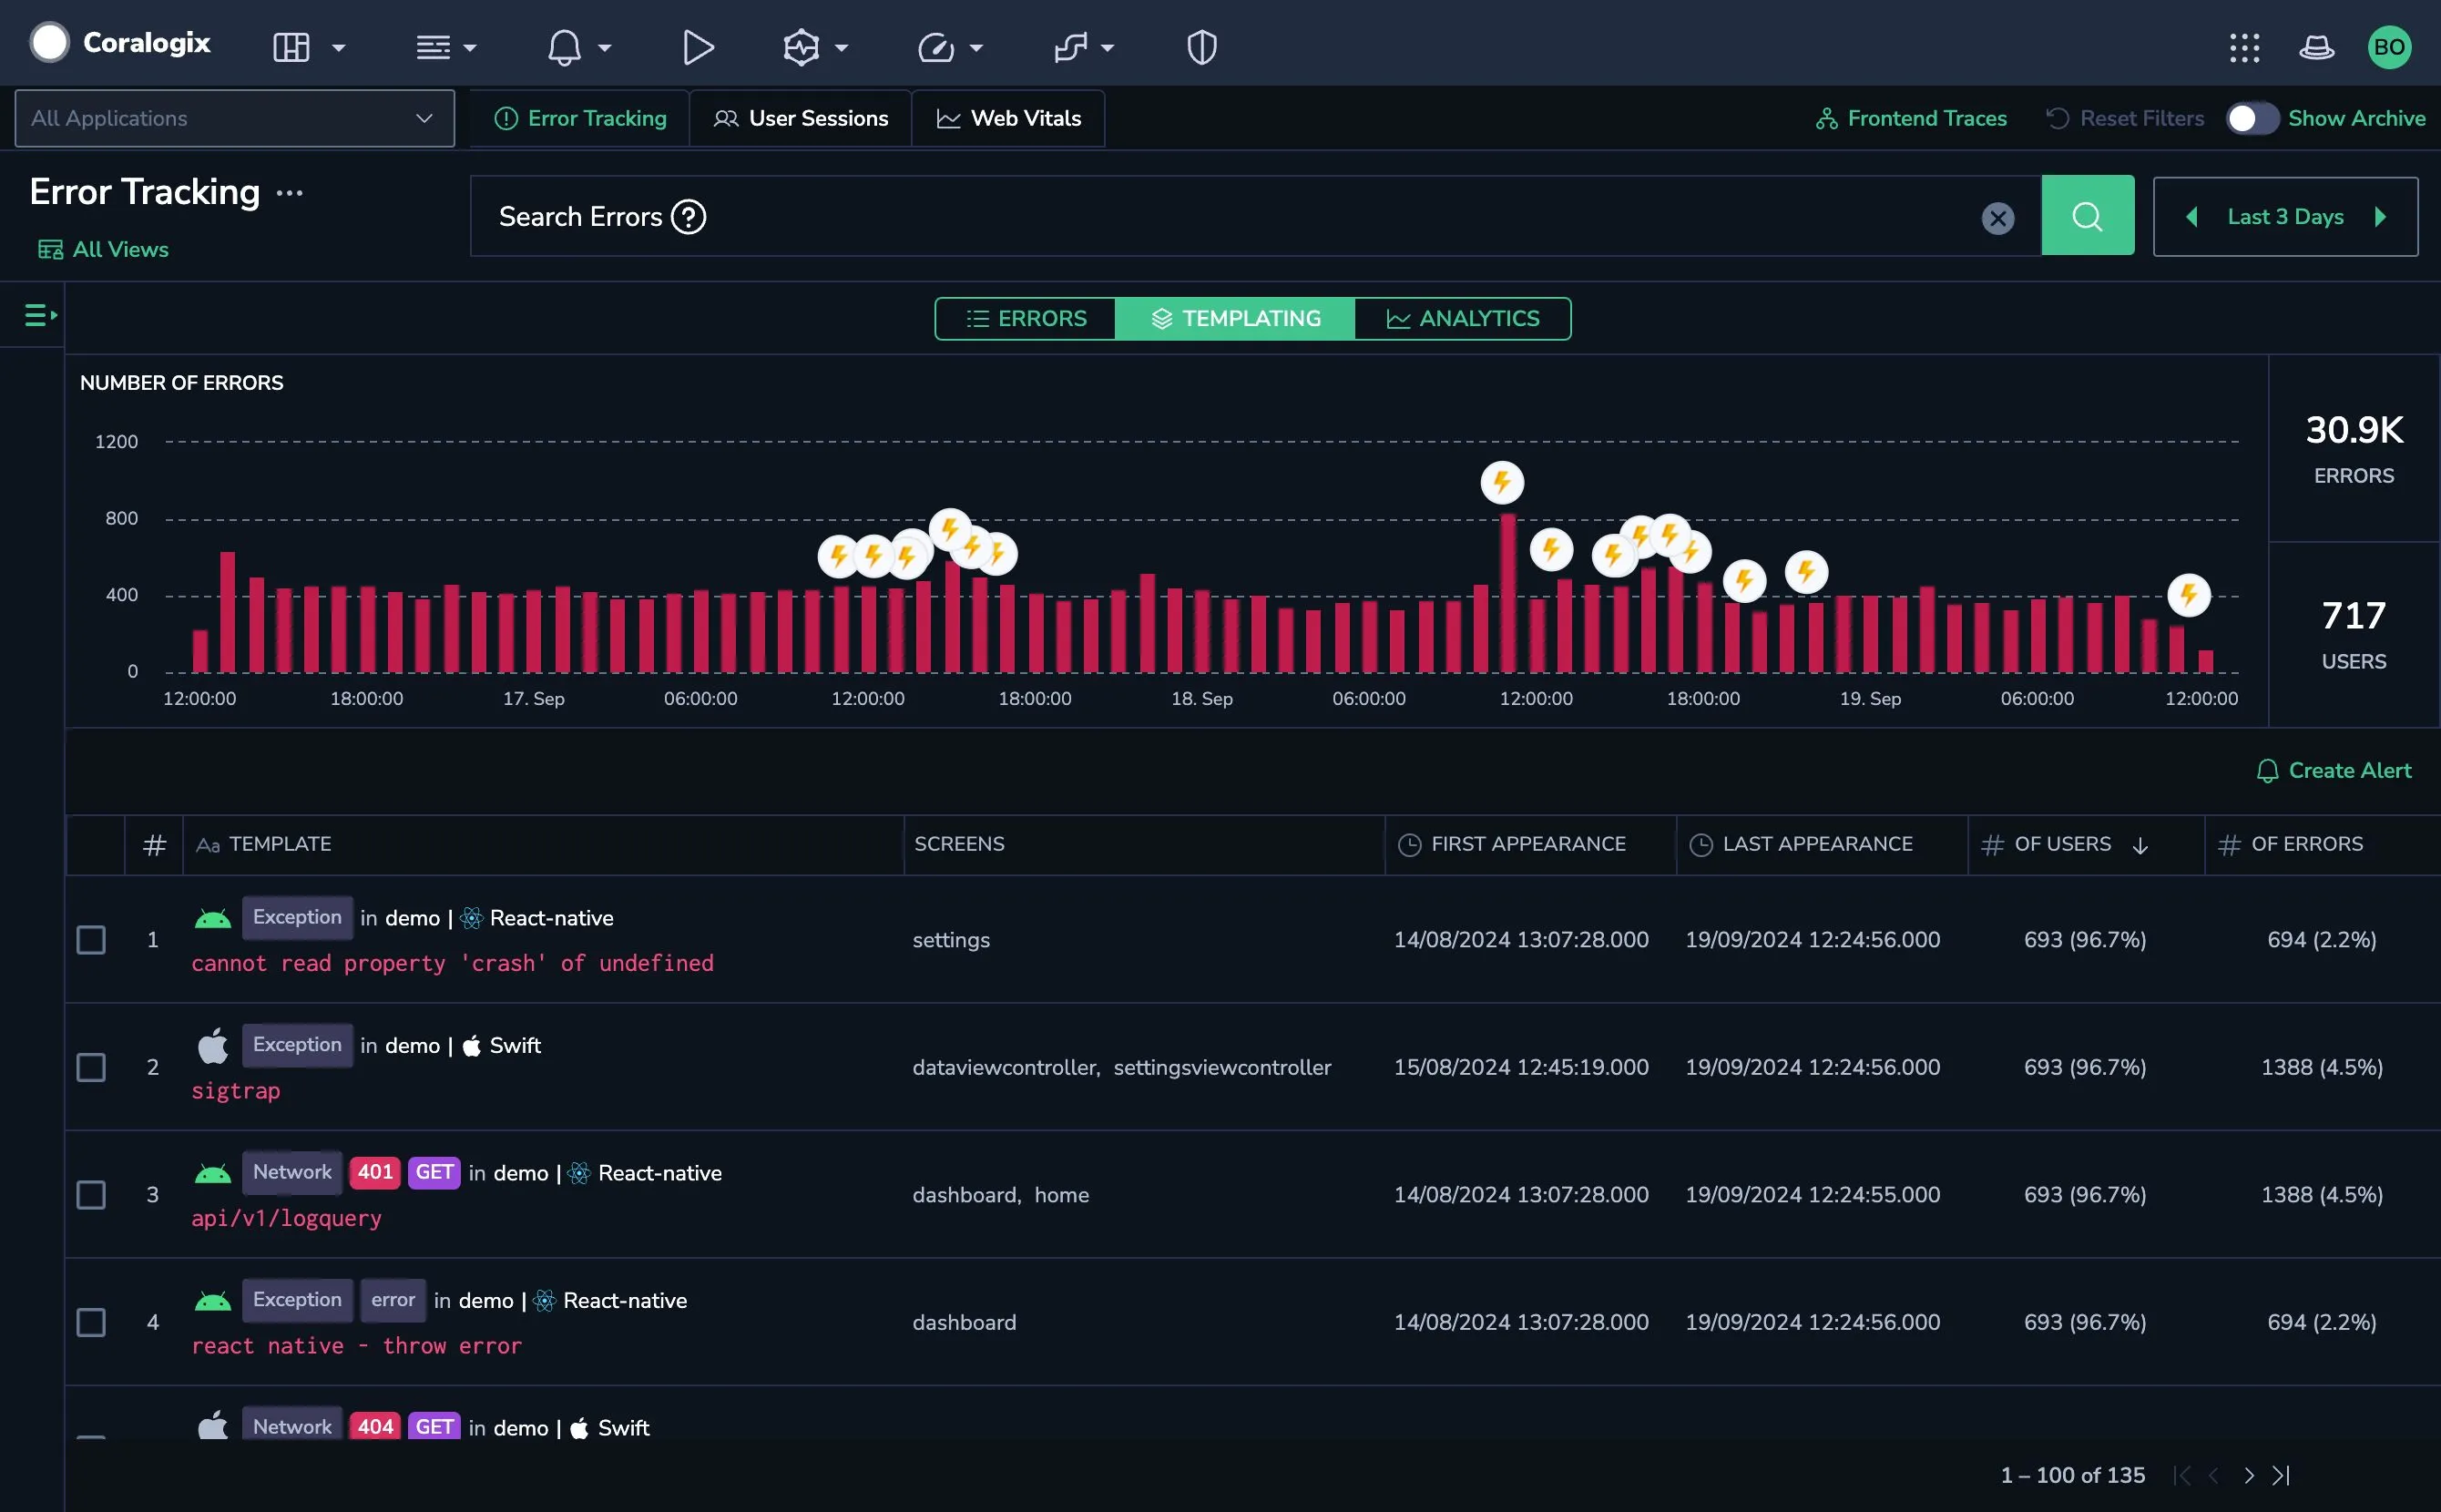Click the rightmost lightning marker near 12:00:00
Viewport: 2441px width, 1512px height.
[x=2188, y=595]
